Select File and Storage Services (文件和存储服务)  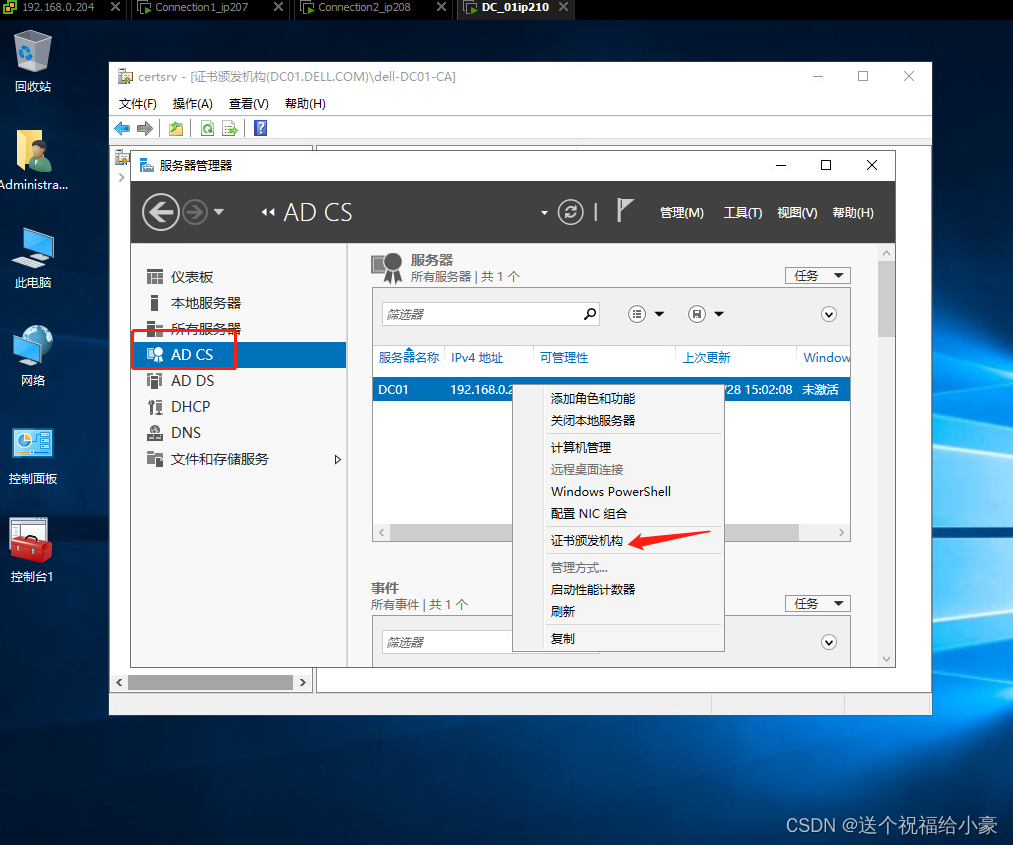click(219, 459)
